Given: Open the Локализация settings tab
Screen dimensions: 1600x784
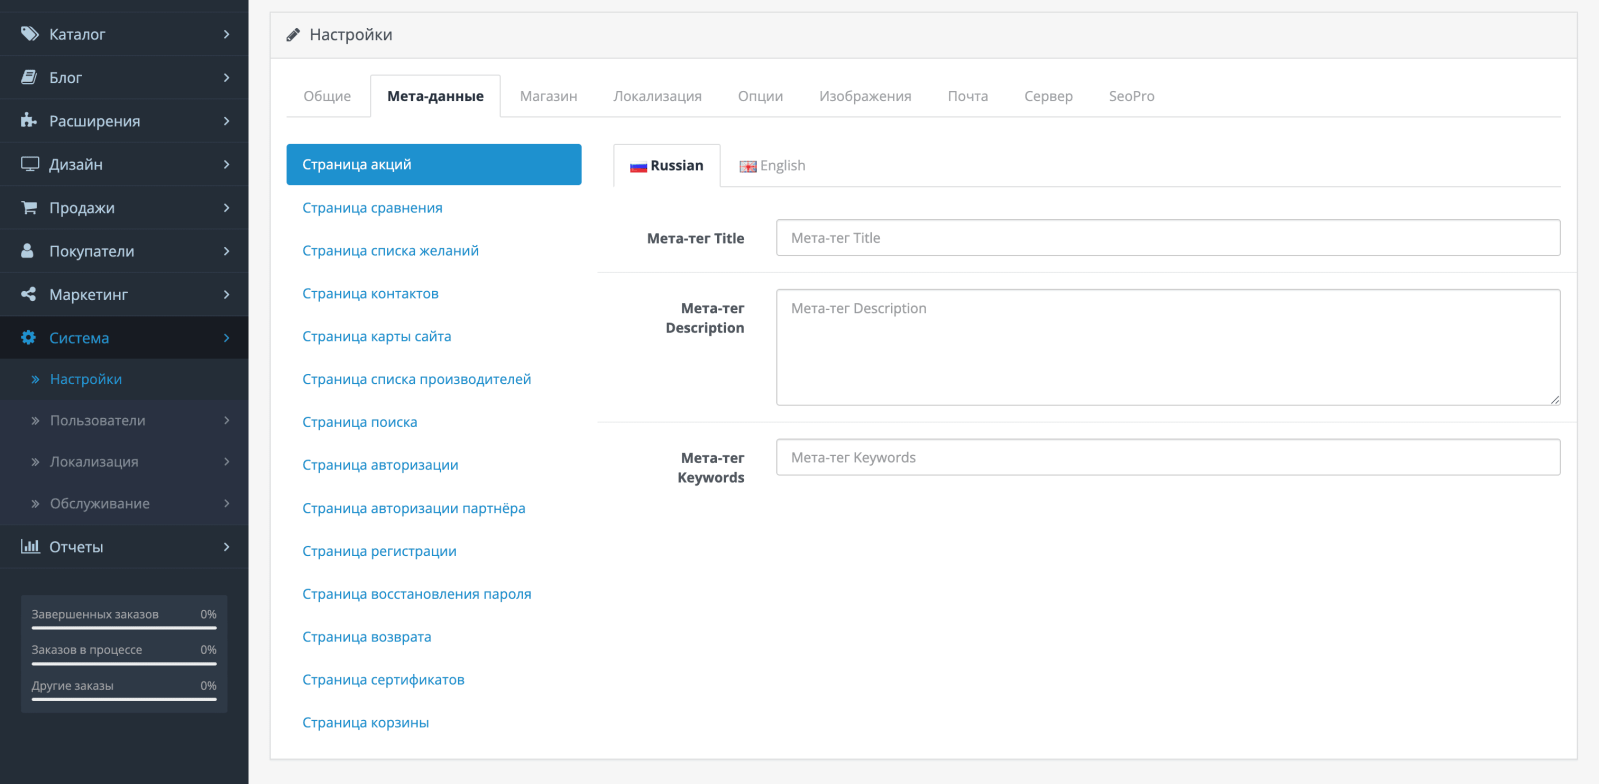Looking at the screenshot, I should click(x=657, y=96).
